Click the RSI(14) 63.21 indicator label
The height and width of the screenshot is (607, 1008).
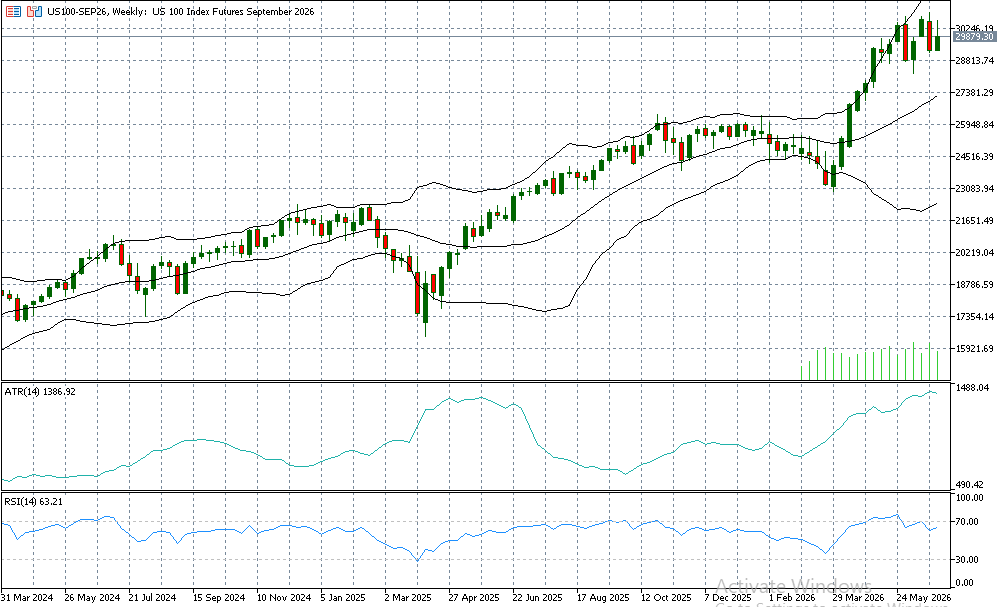coord(33,502)
